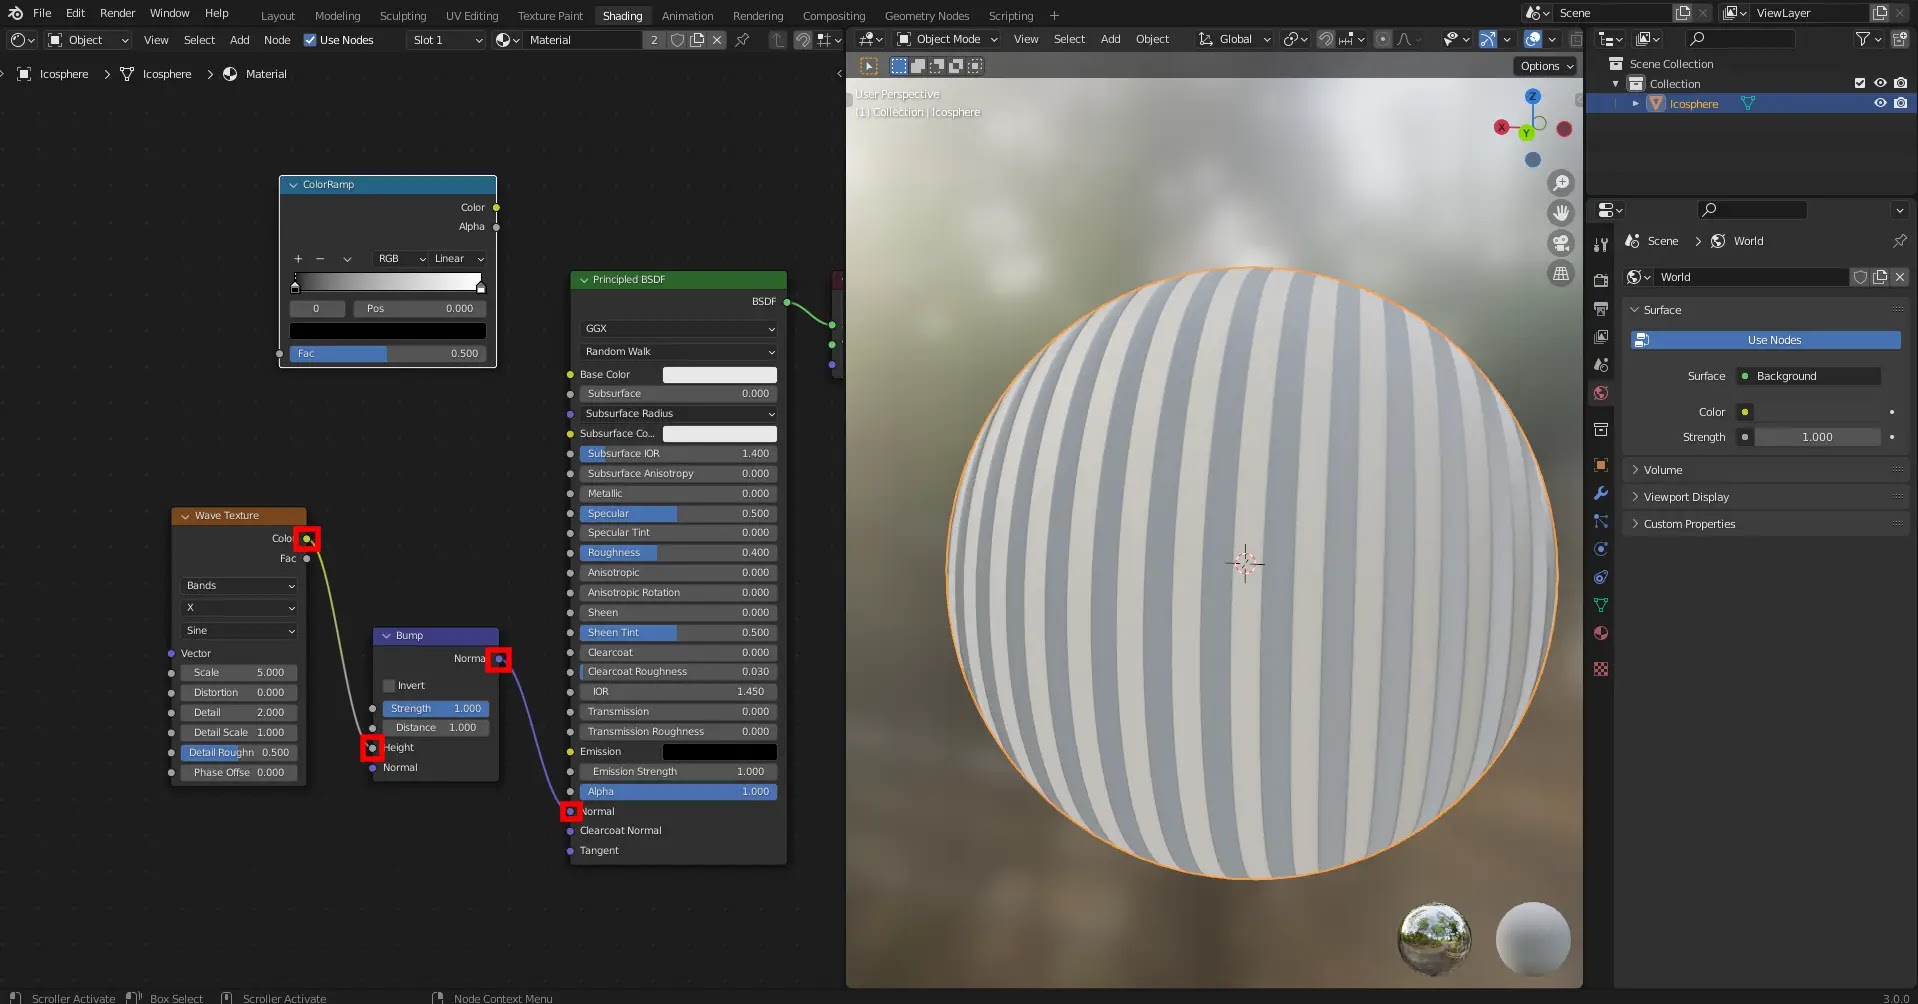Image resolution: width=1918 pixels, height=1004 pixels.
Task: Hide Icosphere using the eye icon
Action: pos(1880,103)
